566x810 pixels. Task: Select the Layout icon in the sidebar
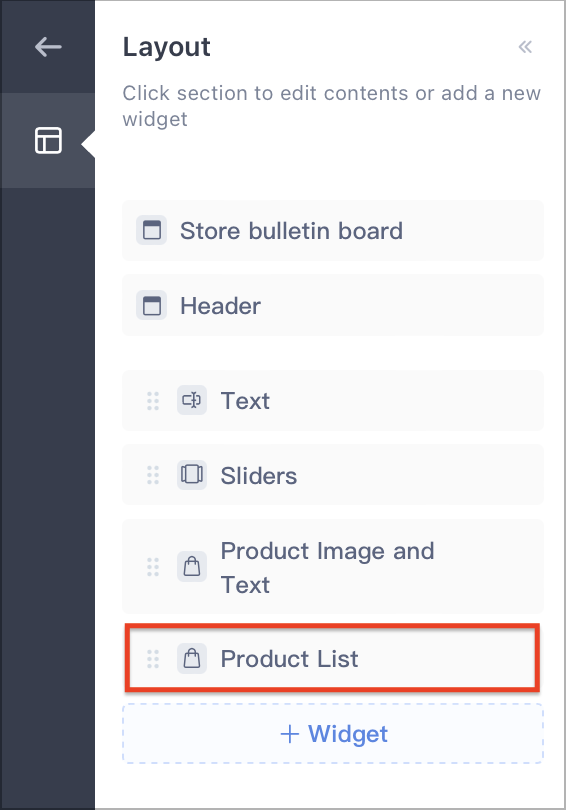(x=48, y=141)
